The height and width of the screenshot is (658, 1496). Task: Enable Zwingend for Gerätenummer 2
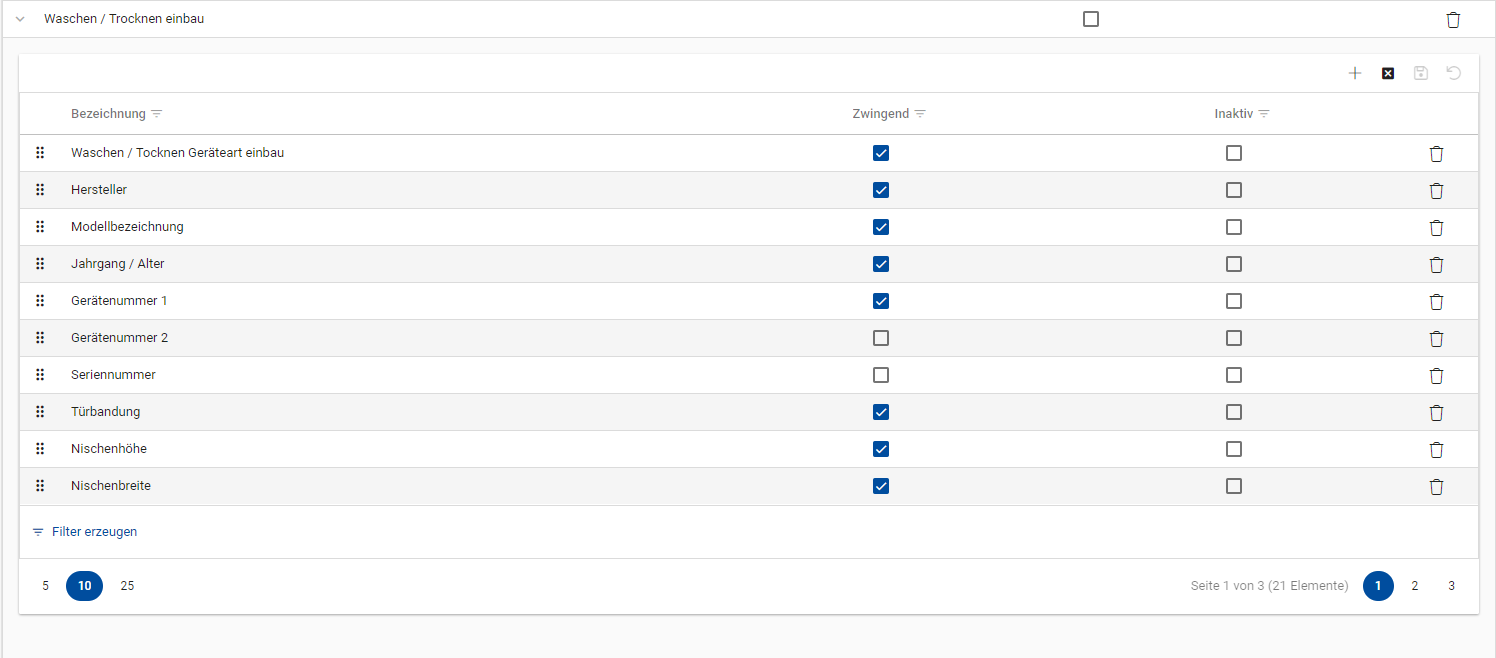point(881,338)
